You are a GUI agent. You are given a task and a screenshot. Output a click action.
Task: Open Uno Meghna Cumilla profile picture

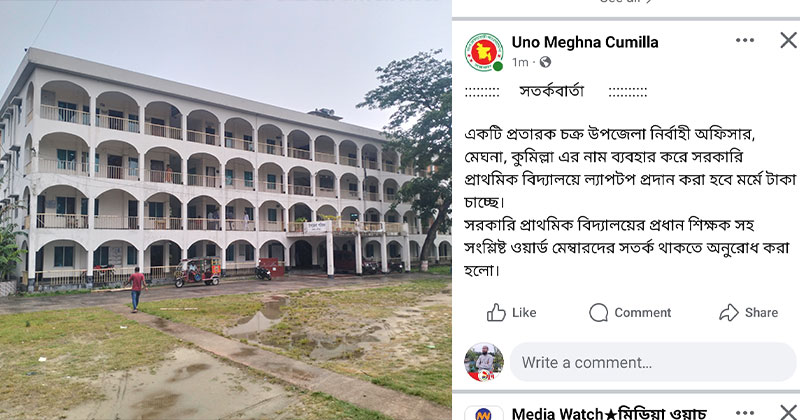484,52
